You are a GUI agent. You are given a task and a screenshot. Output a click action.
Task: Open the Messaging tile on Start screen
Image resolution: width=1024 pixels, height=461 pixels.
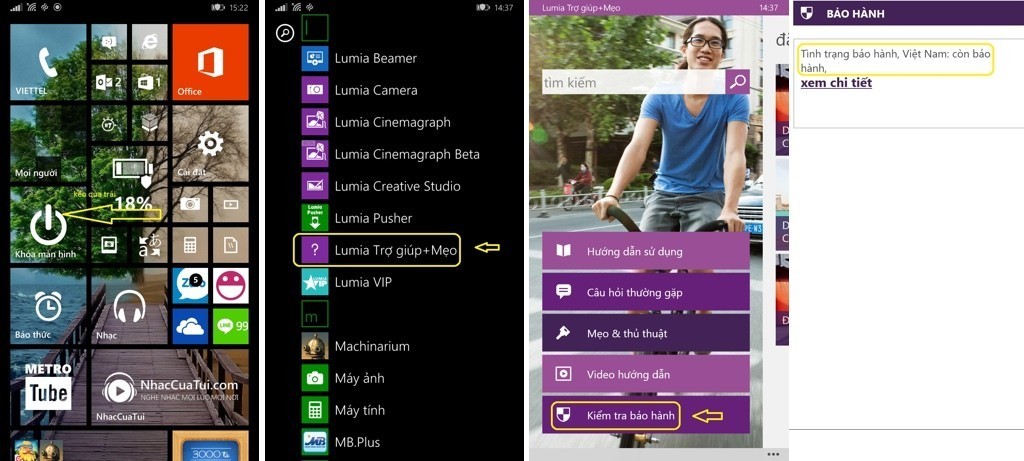tap(109, 42)
